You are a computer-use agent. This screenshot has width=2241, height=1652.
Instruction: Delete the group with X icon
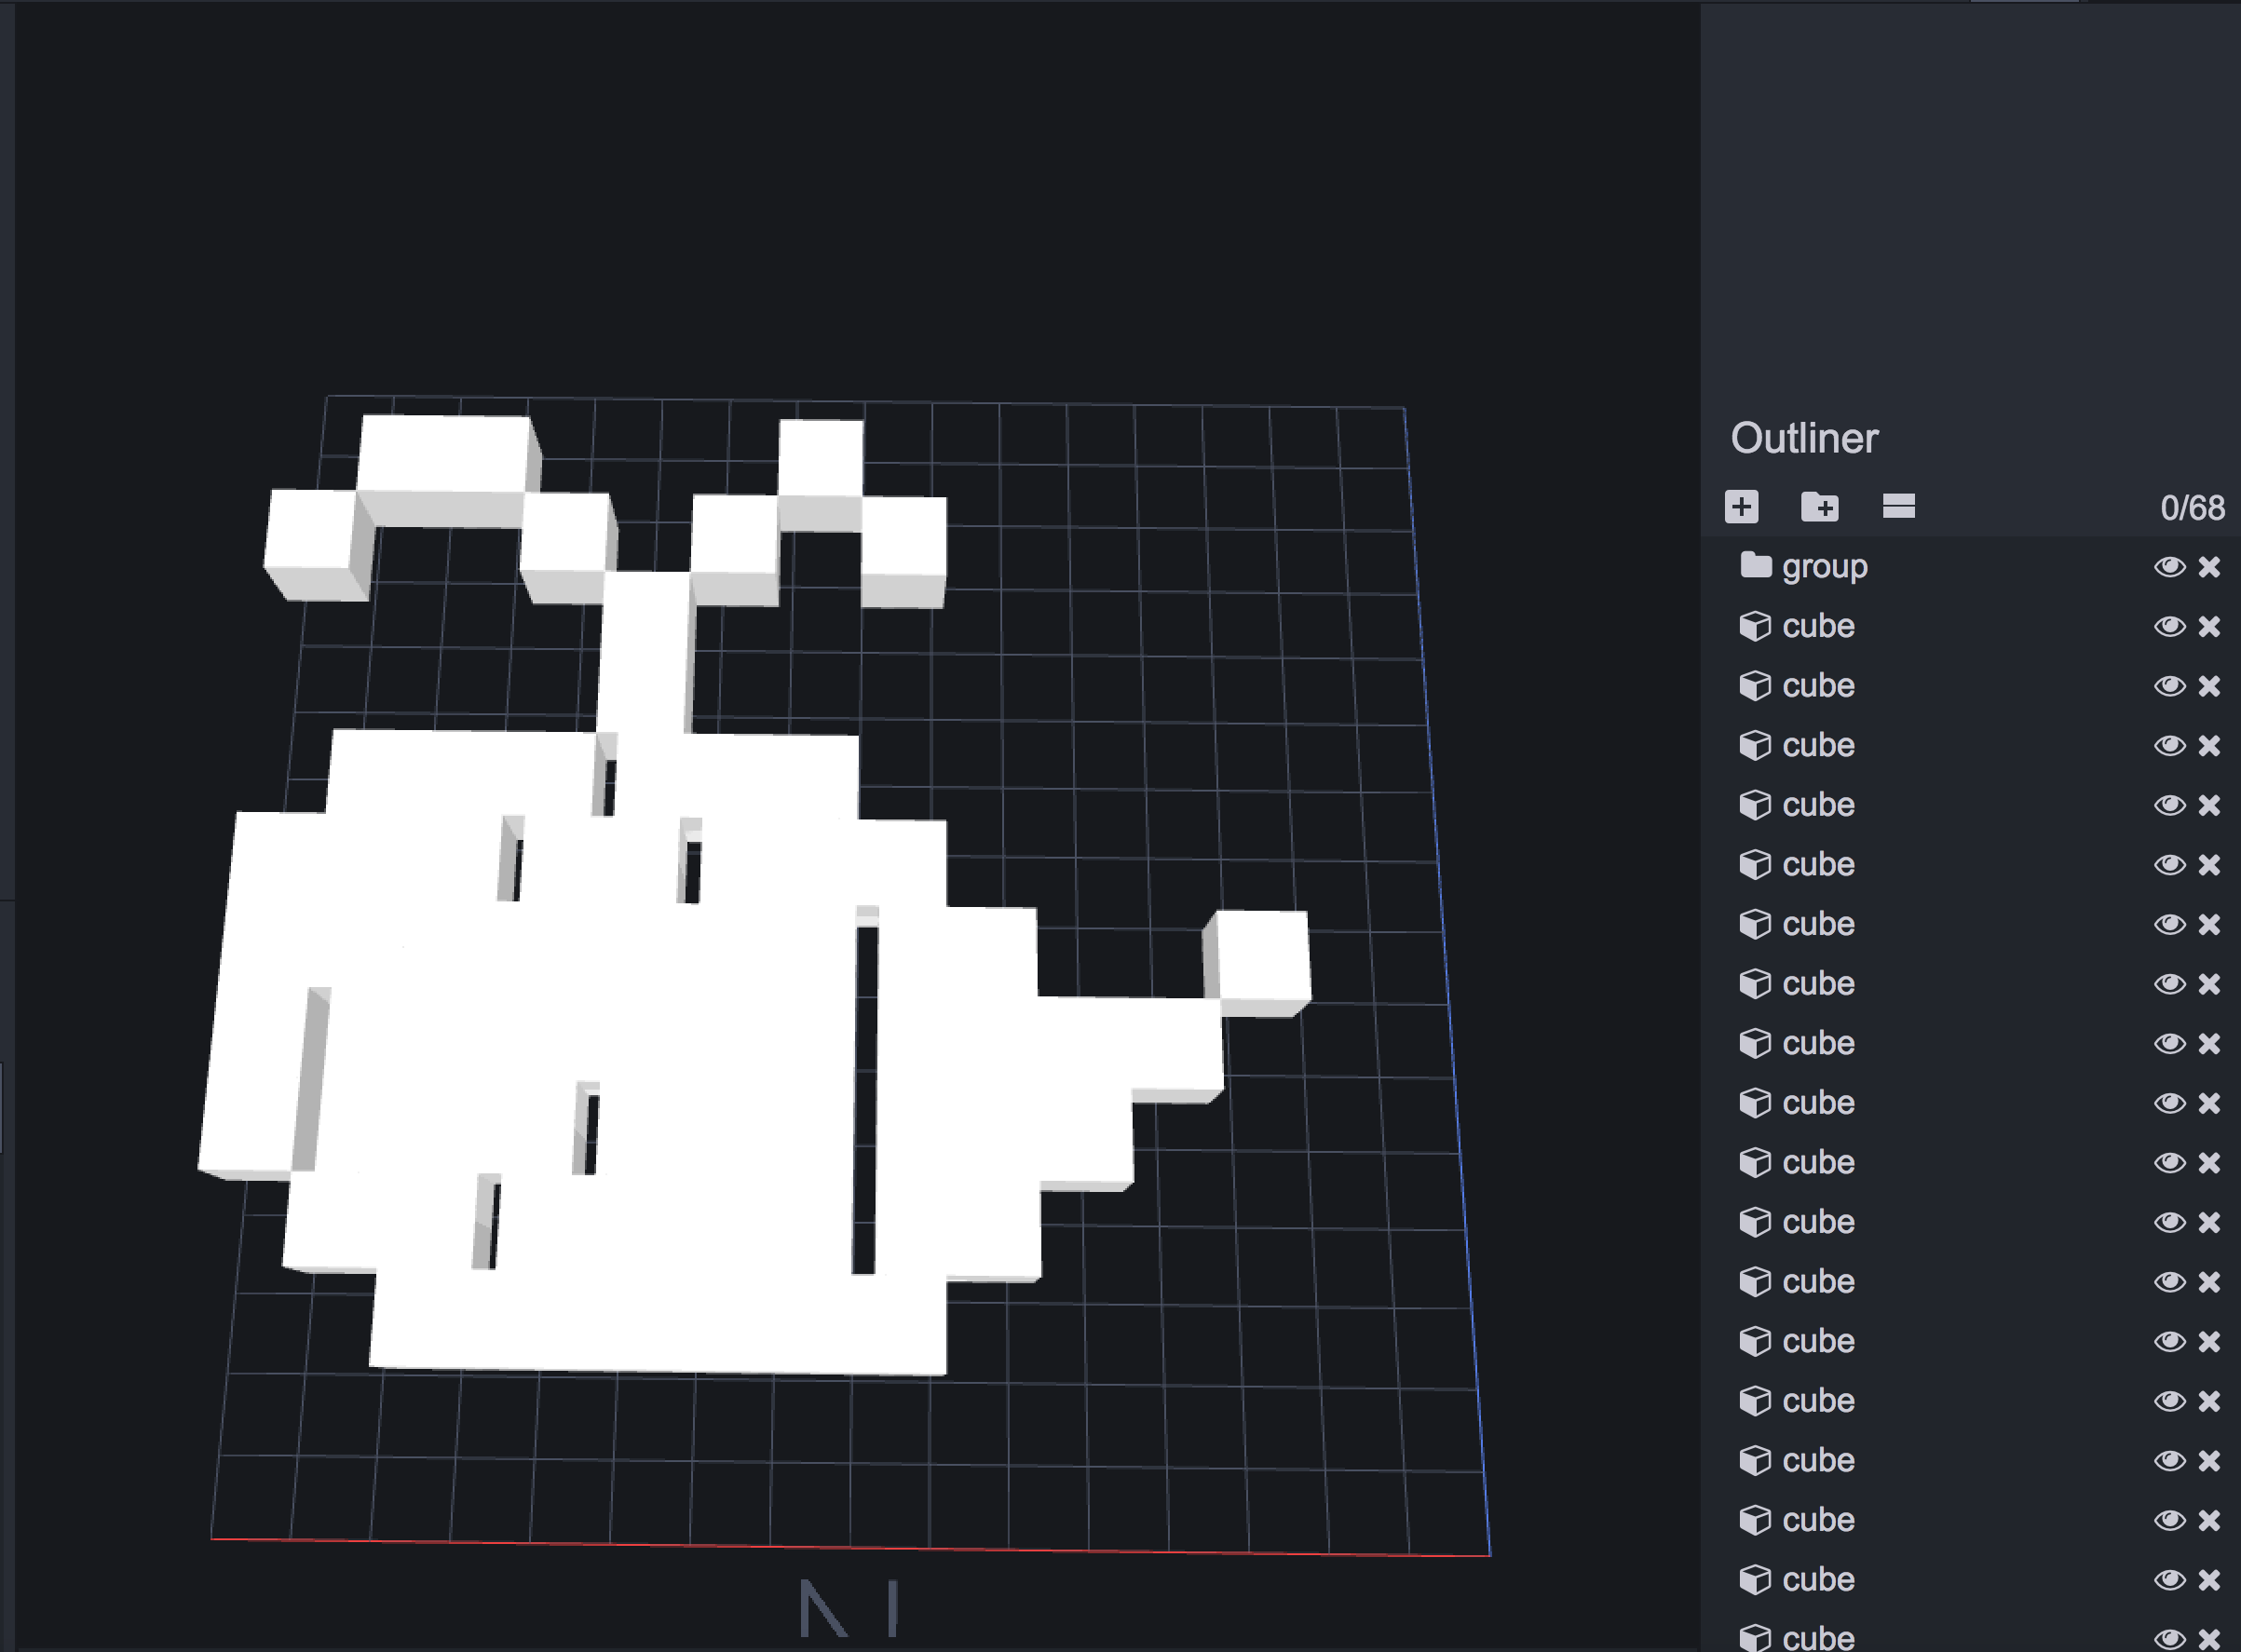pos(2209,567)
